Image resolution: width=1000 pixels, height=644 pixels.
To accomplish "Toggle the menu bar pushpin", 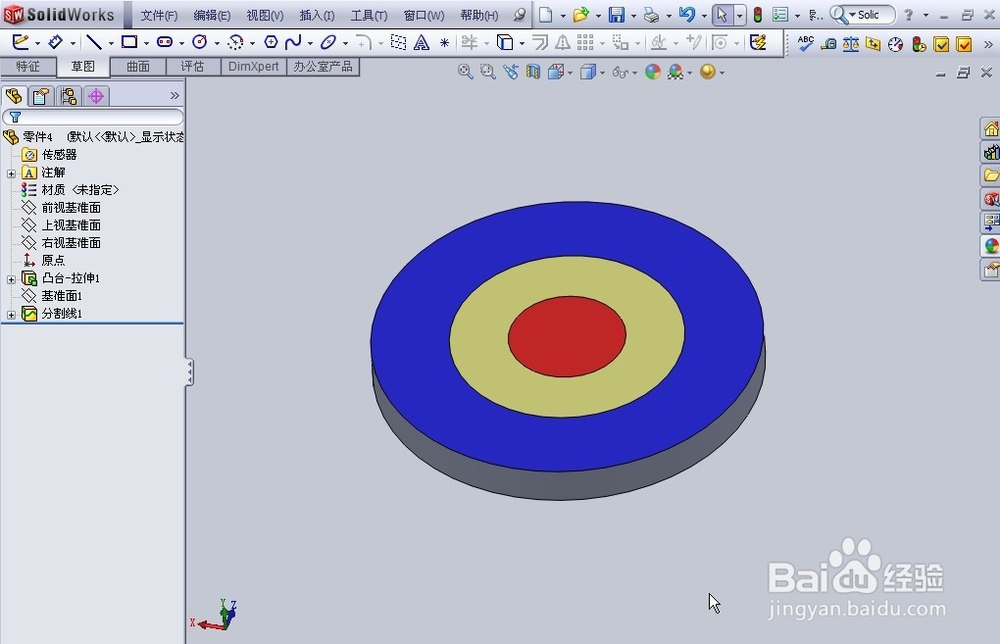I will click(x=520, y=15).
